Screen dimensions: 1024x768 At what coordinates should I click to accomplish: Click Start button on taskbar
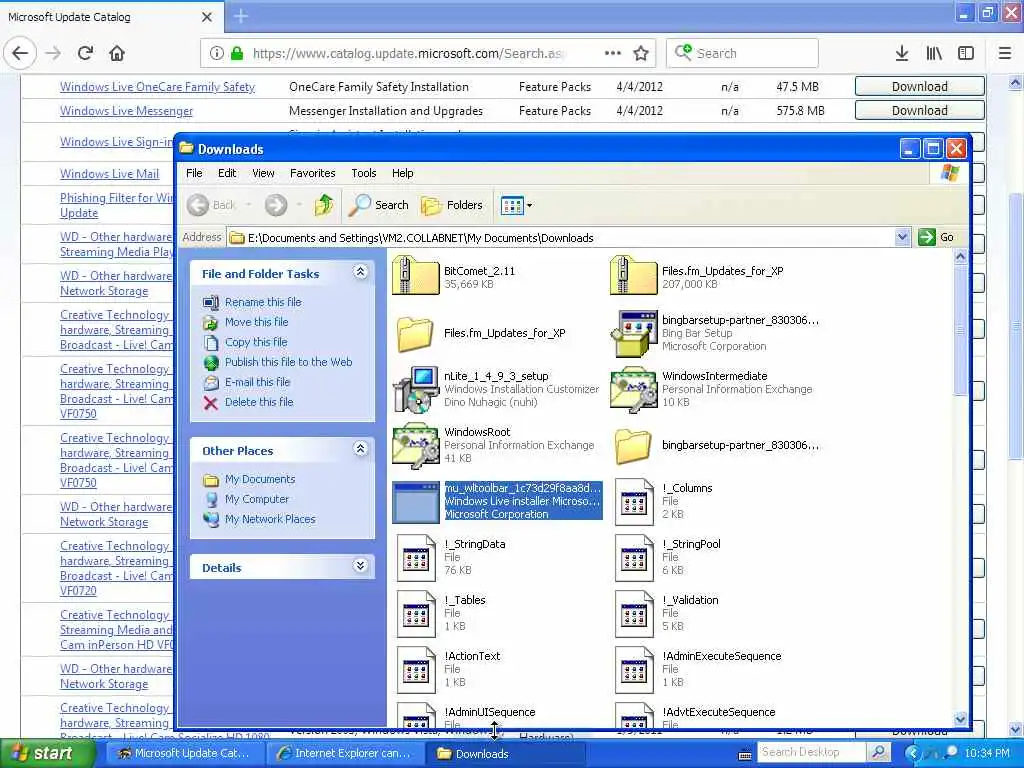(x=47, y=753)
